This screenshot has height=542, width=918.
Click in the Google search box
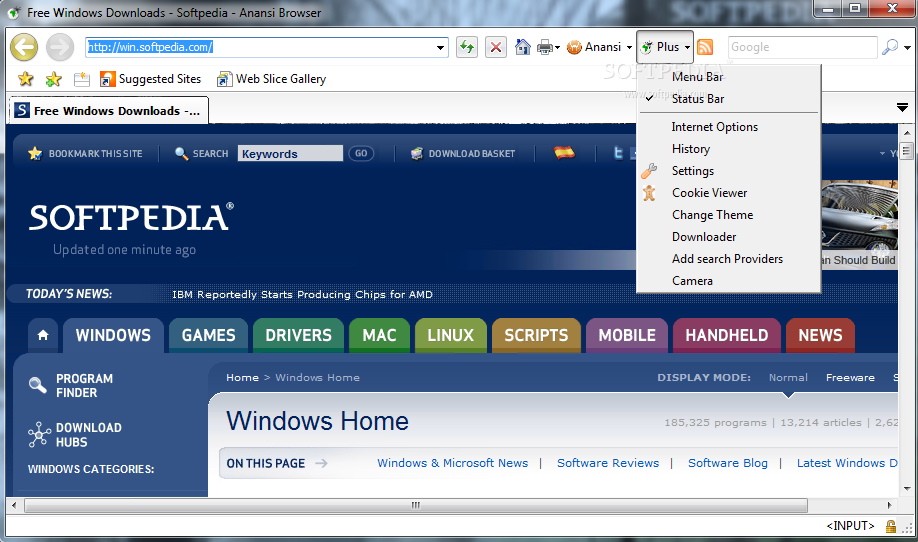tap(802, 47)
